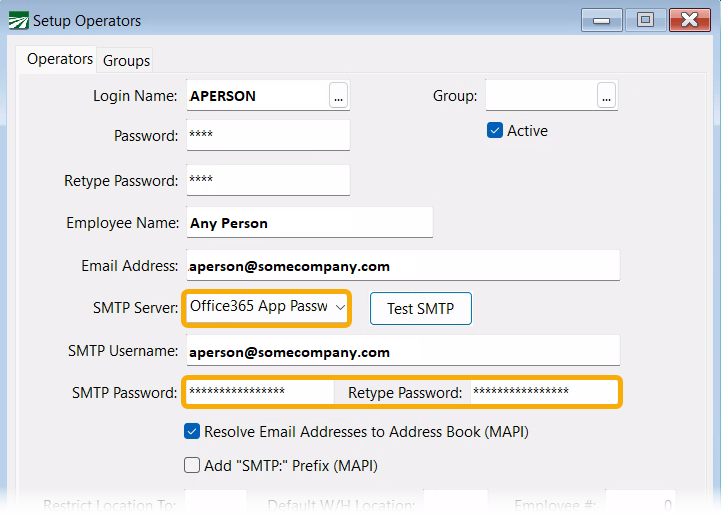This screenshot has height=516, width=721.
Task: Select the Email Address input
Action: tap(402, 266)
